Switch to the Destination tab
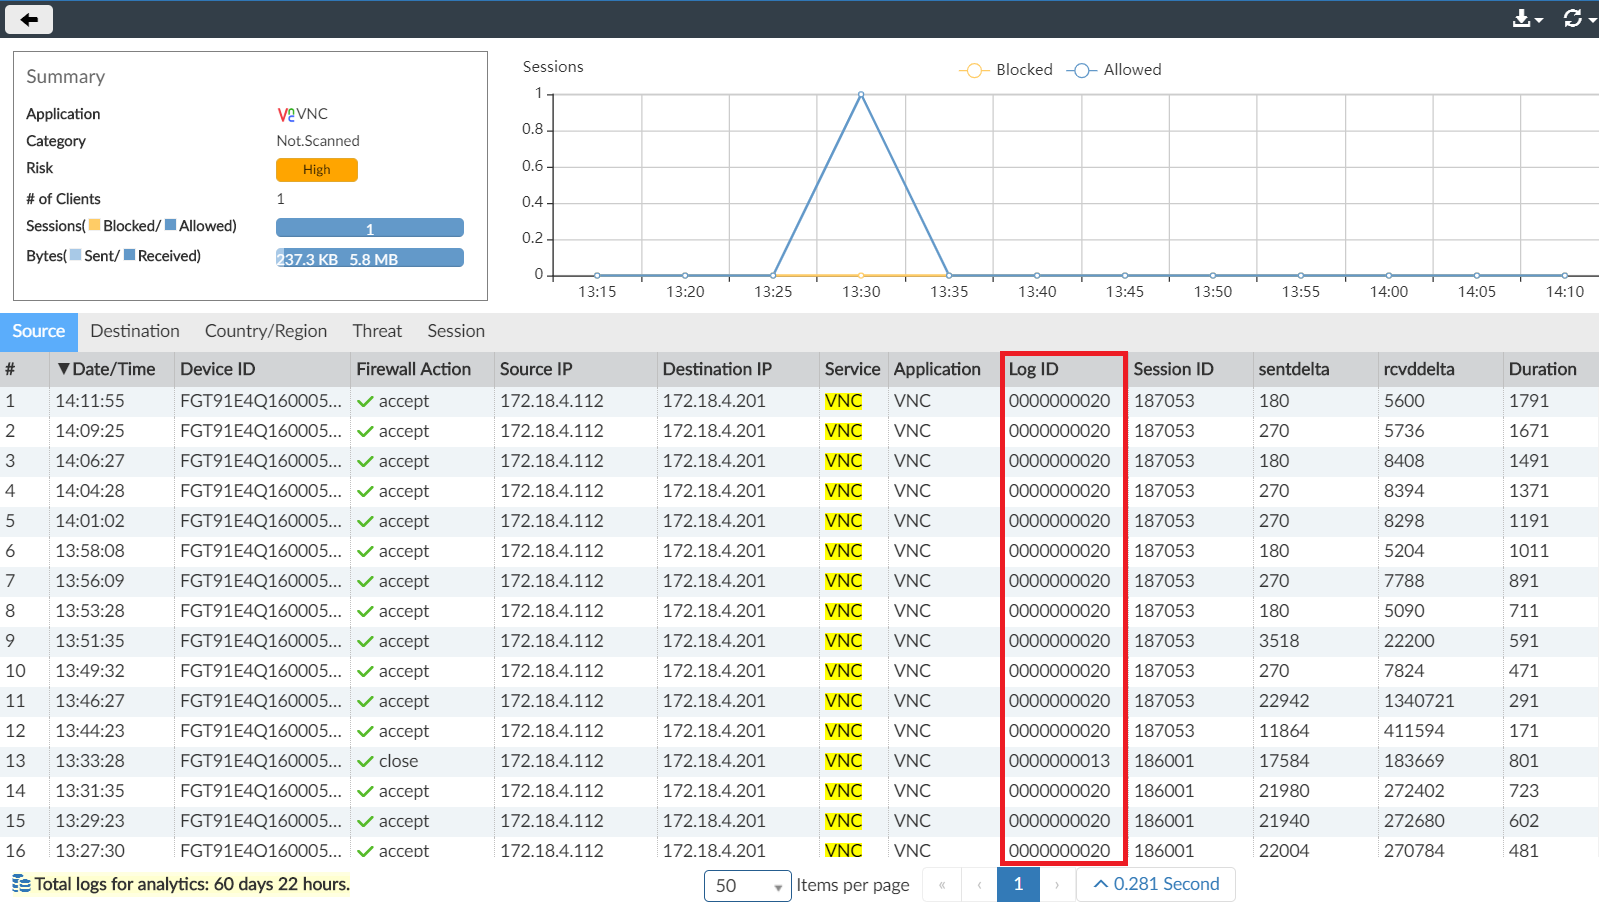Image resolution: width=1600 pixels, height=912 pixels. point(135,331)
